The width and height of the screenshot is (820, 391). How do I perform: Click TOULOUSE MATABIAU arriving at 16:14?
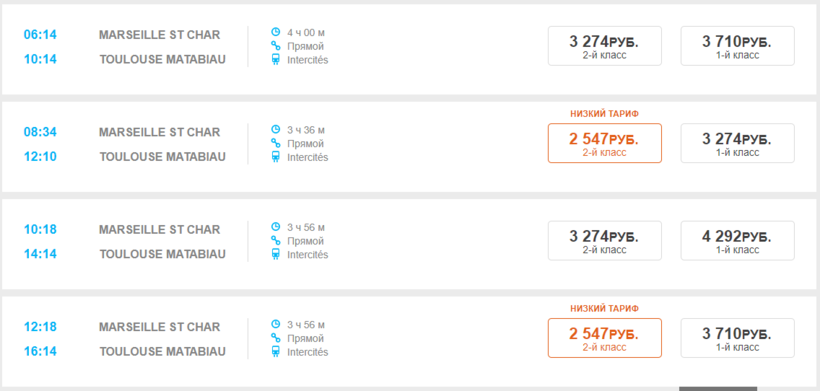[x=163, y=351]
